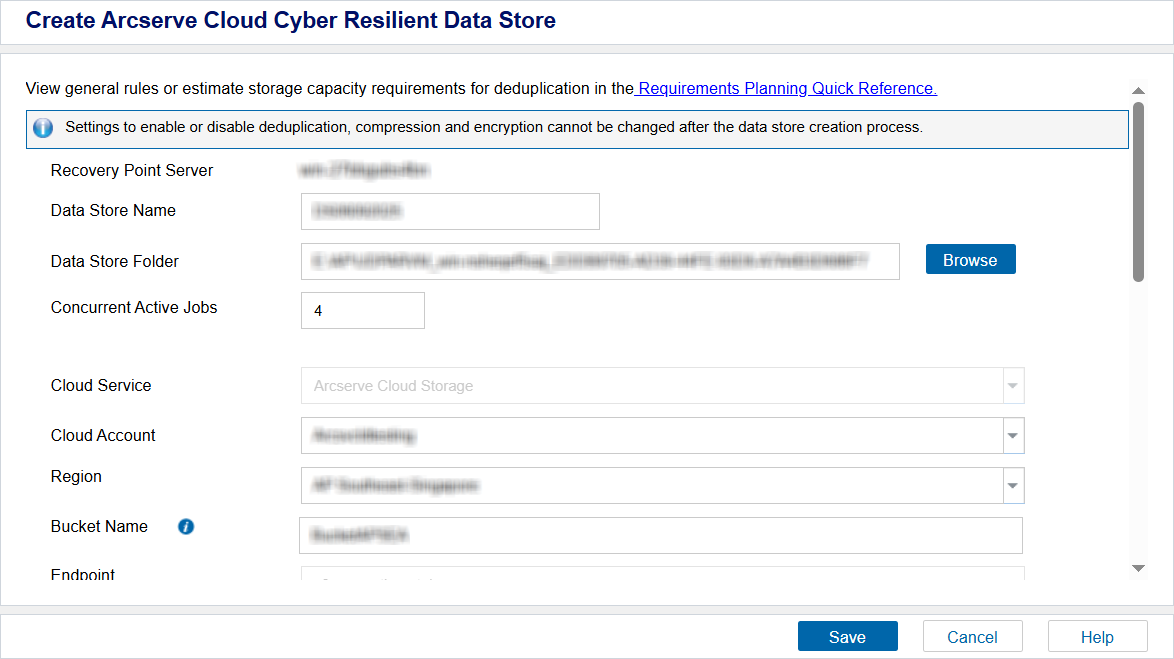Select the Concurrent Active Jobs field
1174x659 pixels.
click(x=363, y=311)
